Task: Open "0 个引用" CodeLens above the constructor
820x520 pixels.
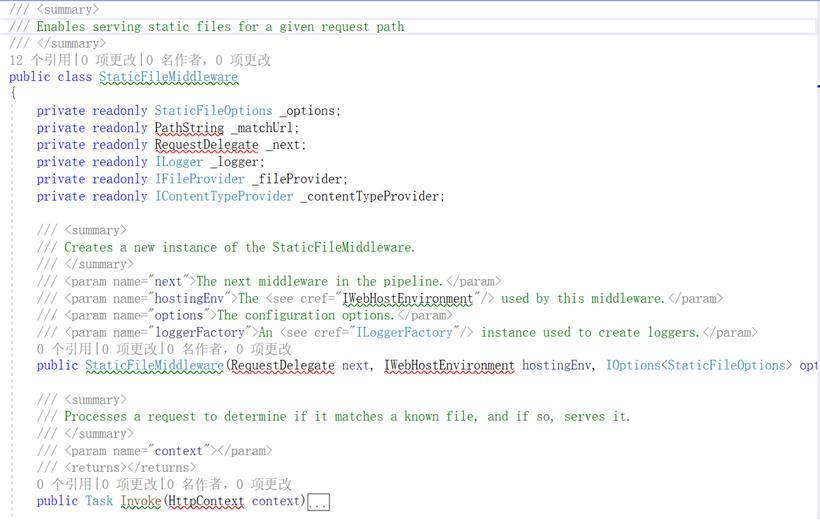Action: (64, 349)
